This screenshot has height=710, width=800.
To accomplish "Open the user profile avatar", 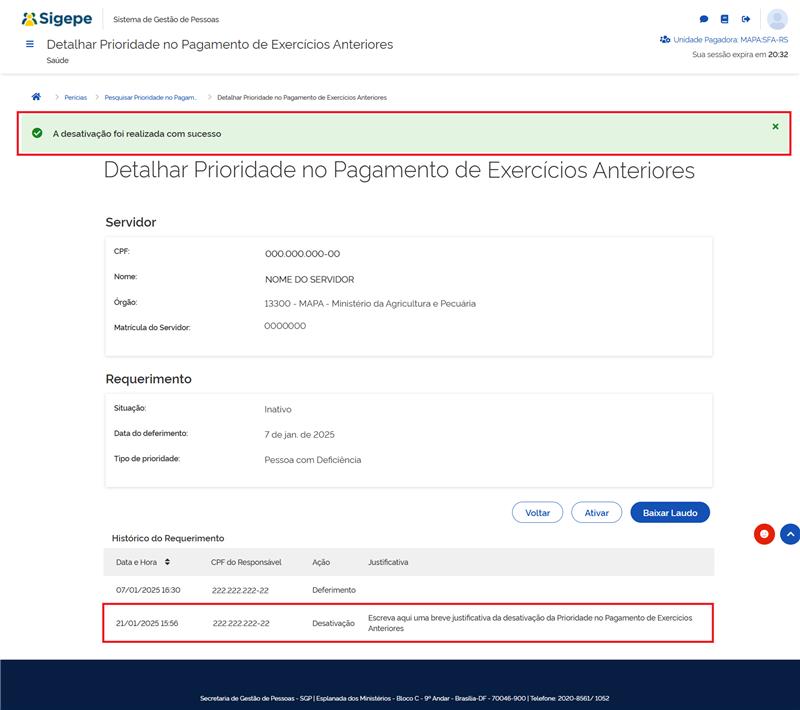I will coord(777,19).
